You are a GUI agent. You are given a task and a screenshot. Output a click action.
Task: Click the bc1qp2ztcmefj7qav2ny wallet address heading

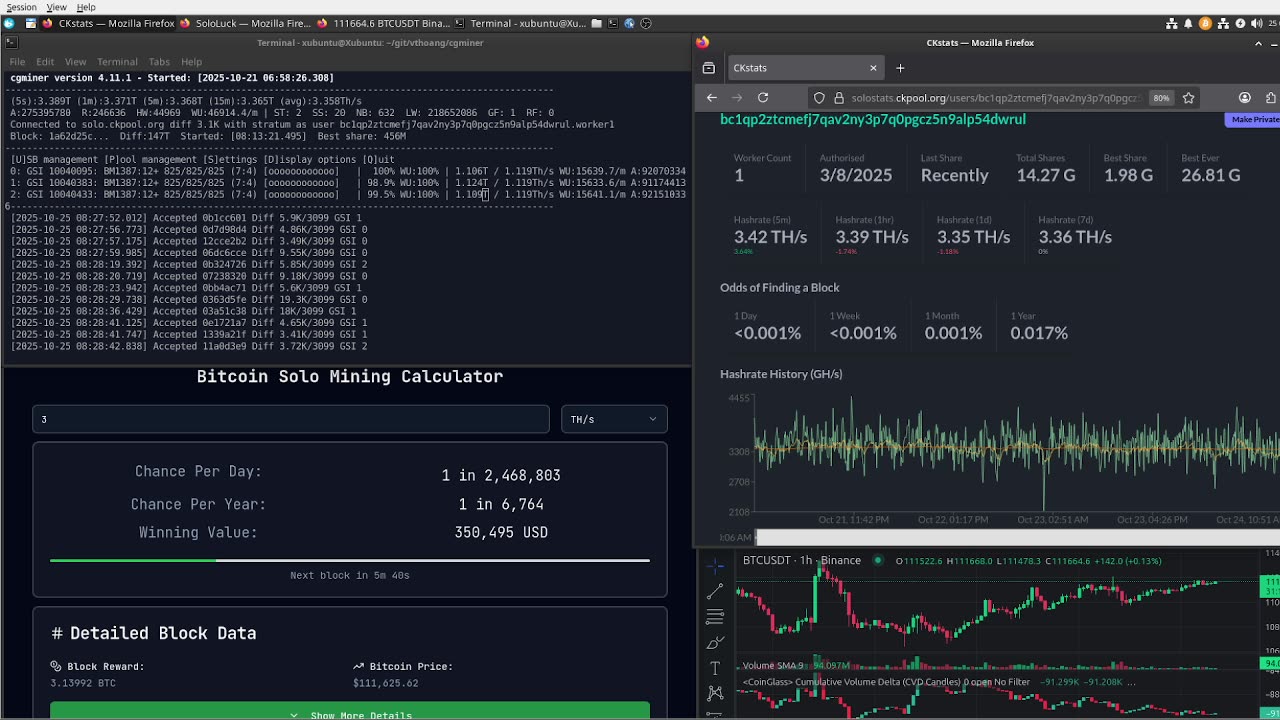coord(873,119)
